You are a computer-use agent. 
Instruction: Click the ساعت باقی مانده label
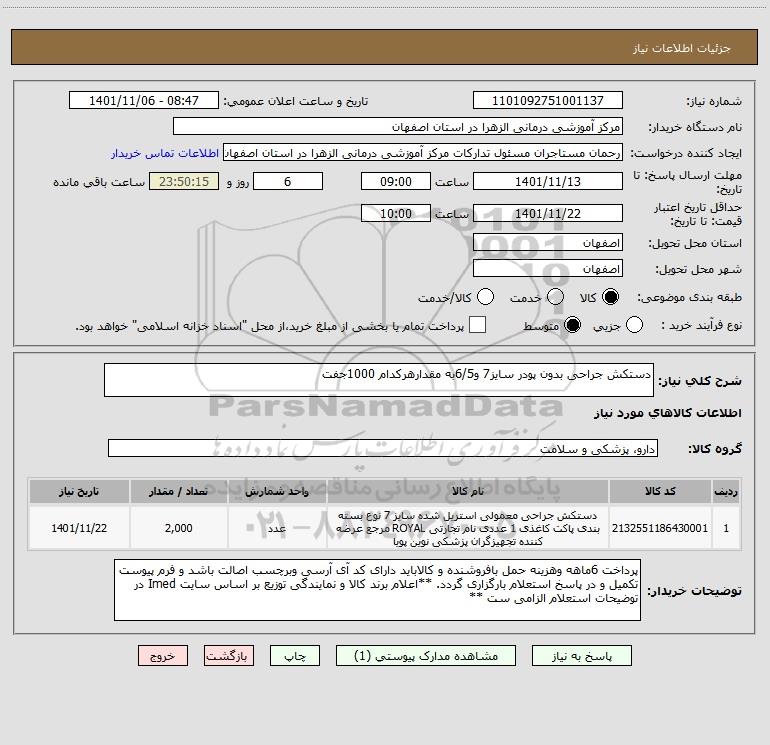click(99, 182)
